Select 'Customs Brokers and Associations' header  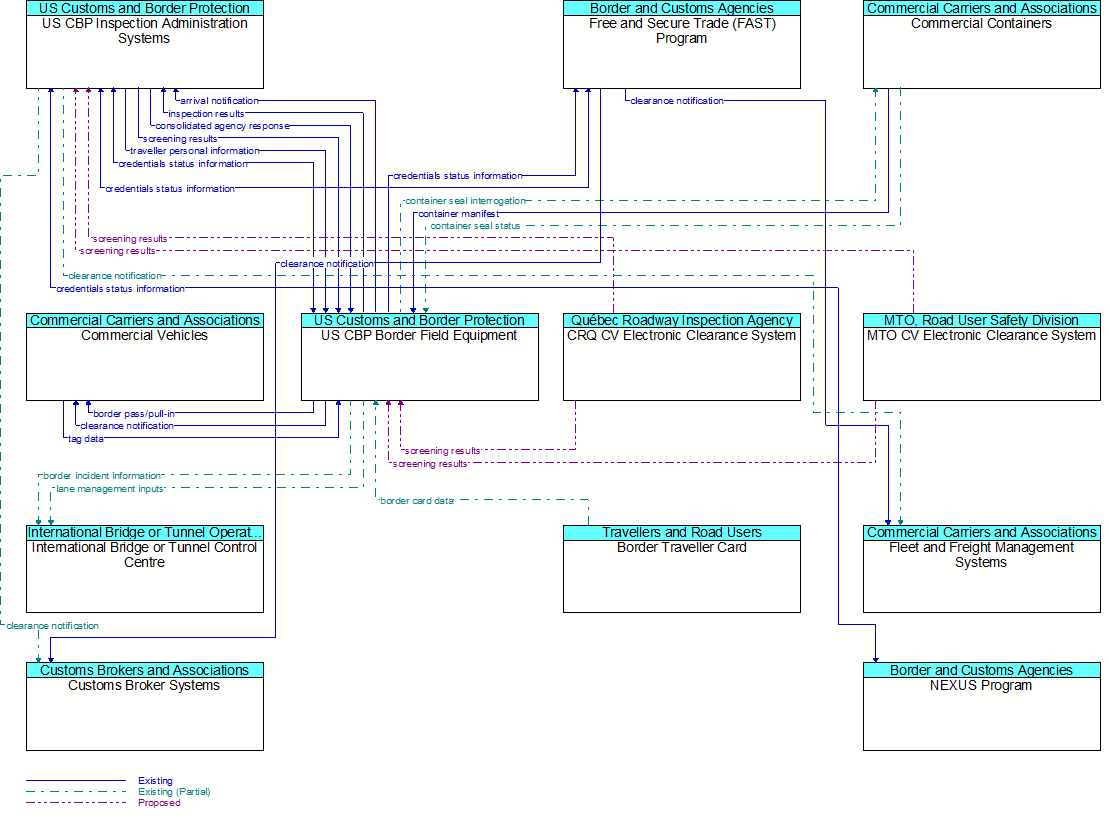click(144, 671)
